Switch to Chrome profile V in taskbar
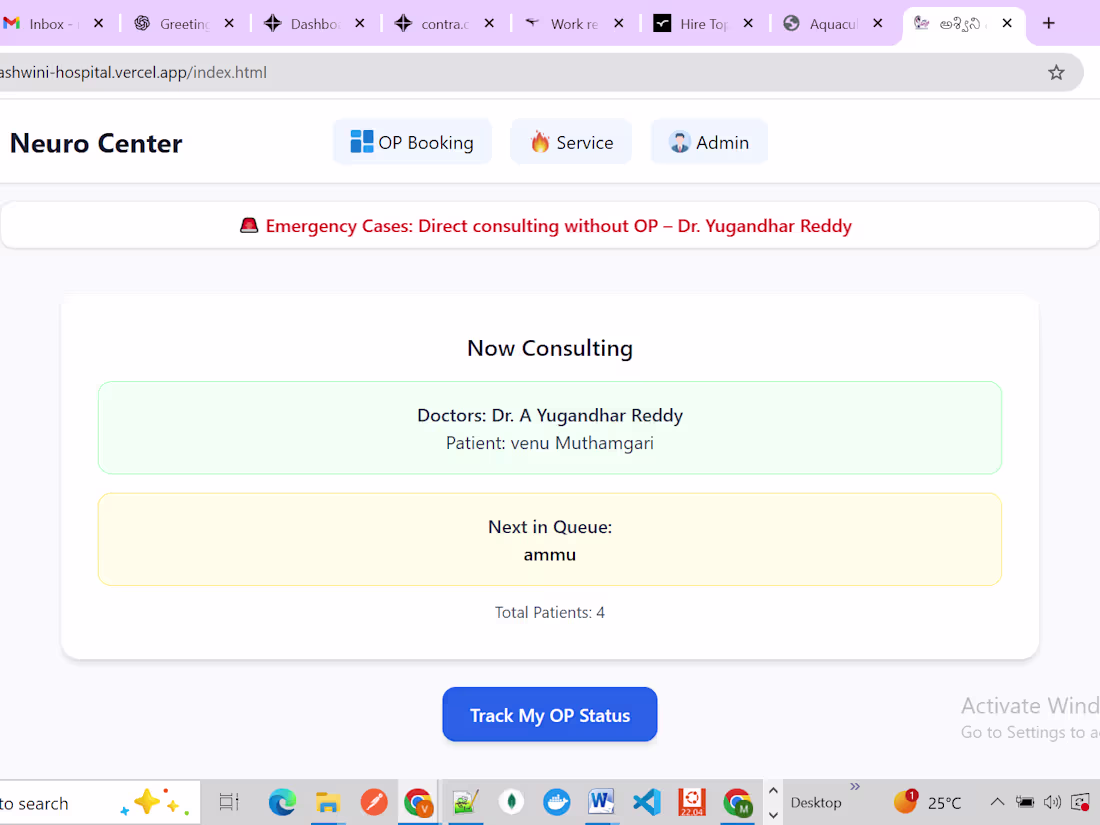Screen dimensions: 1100x825 pyautogui.click(x=419, y=802)
